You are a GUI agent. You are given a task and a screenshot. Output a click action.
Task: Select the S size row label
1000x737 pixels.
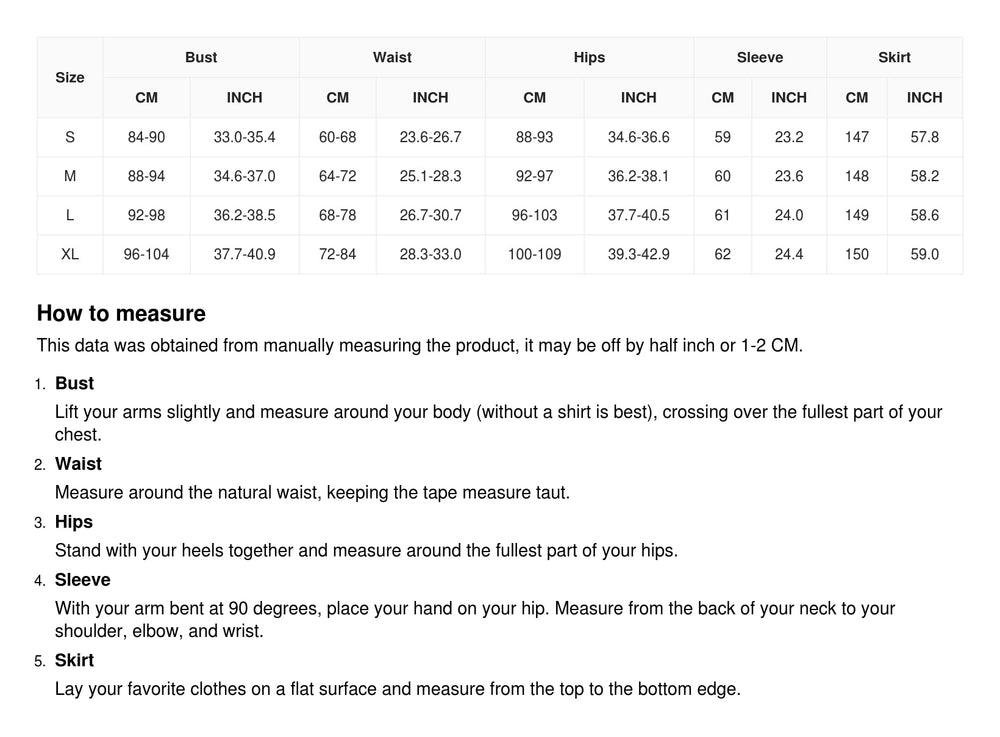pyautogui.click(x=70, y=137)
